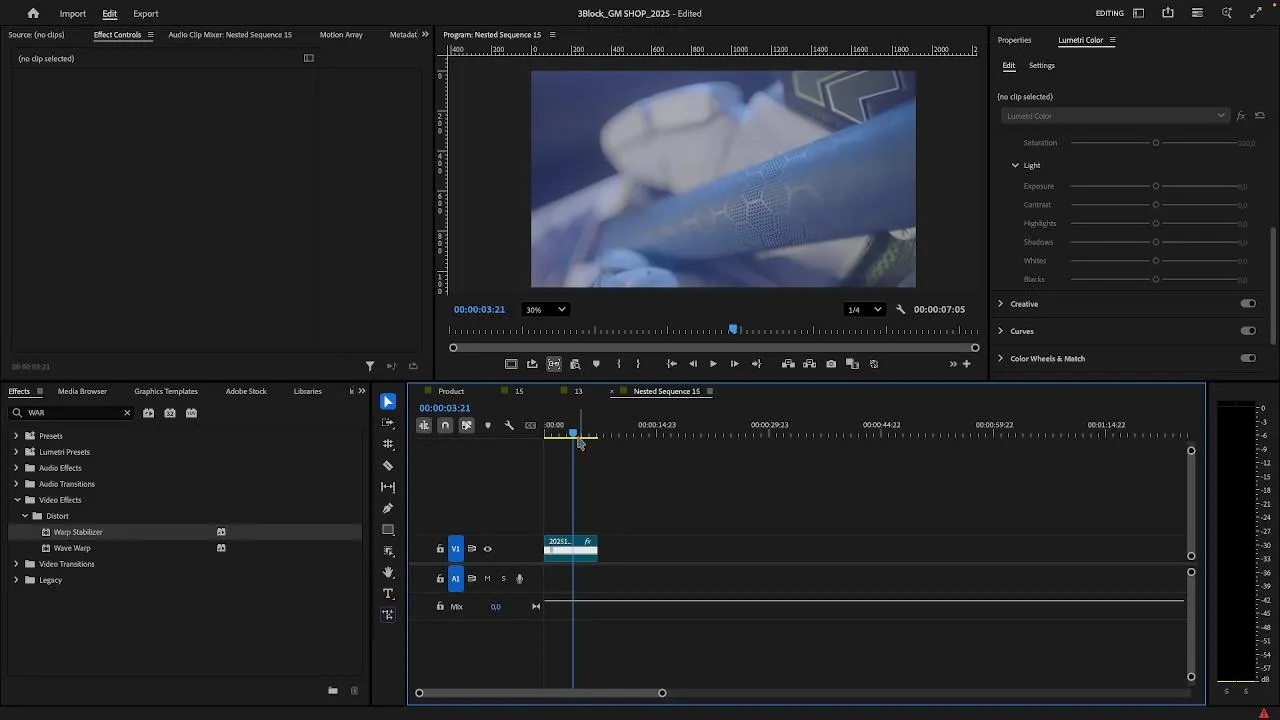Adjust the Contrast slider
Image resolution: width=1280 pixels, height=720 pixels.
(1156, 205)
